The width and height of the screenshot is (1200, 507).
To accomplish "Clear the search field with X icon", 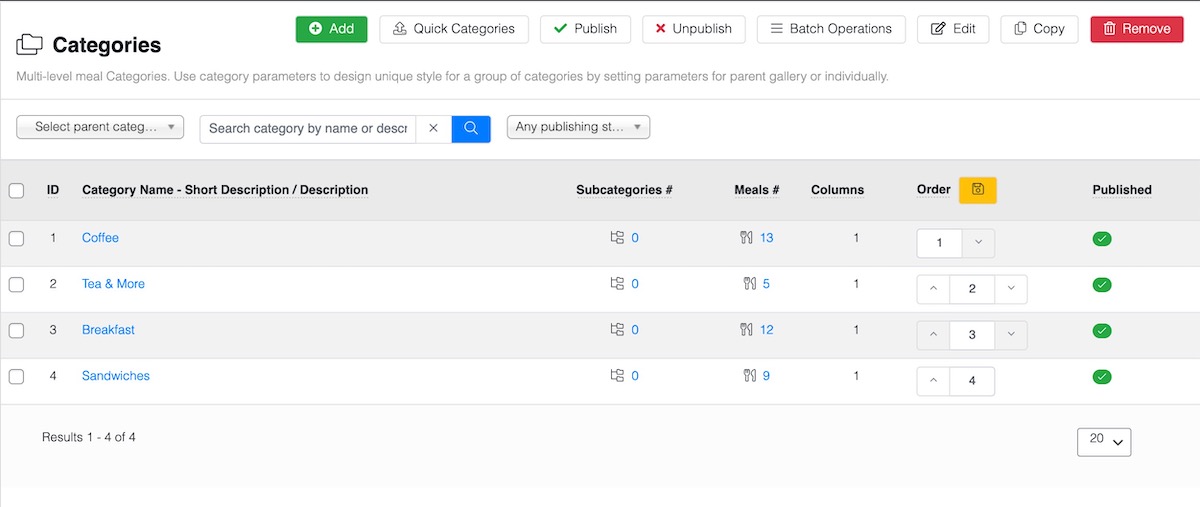I will click(x=433, y=128).
